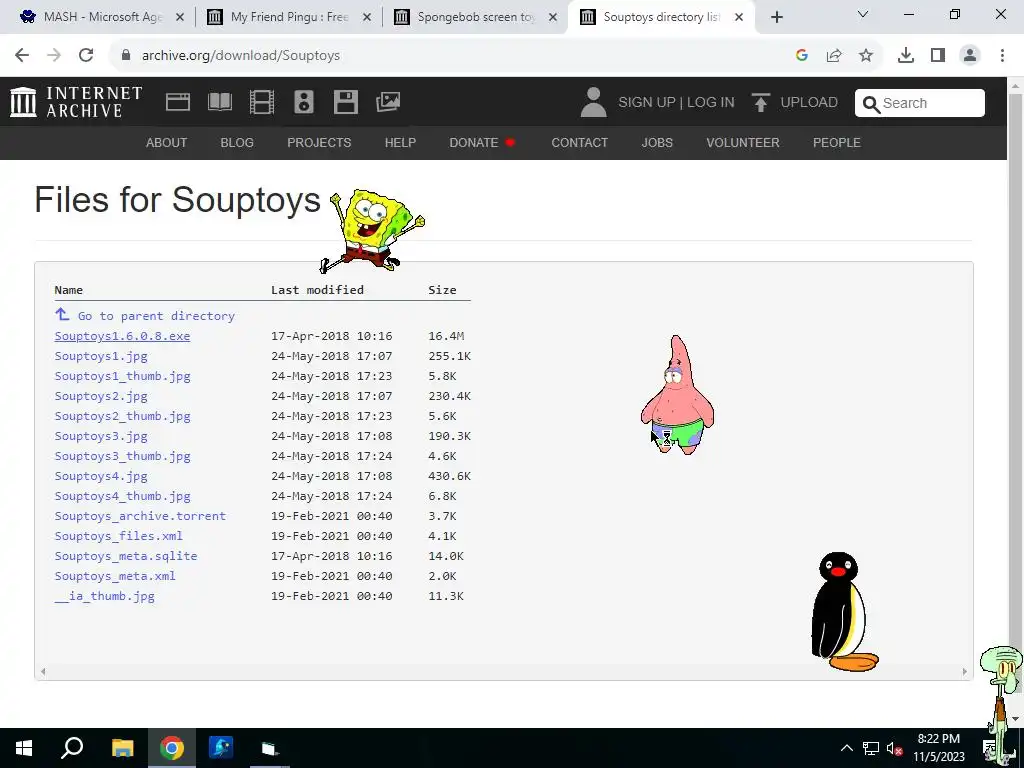This screenshot has height=768, width=1024.
Task: Toggle Chrome side panel icon
Action: [938, 56]
